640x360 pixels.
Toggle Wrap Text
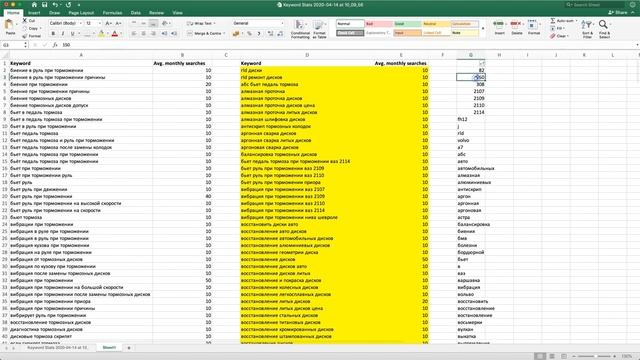(200, 24)
